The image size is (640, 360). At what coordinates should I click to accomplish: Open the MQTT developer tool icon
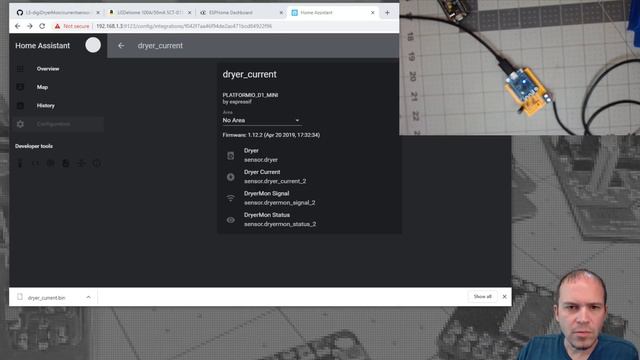point(81,163)
